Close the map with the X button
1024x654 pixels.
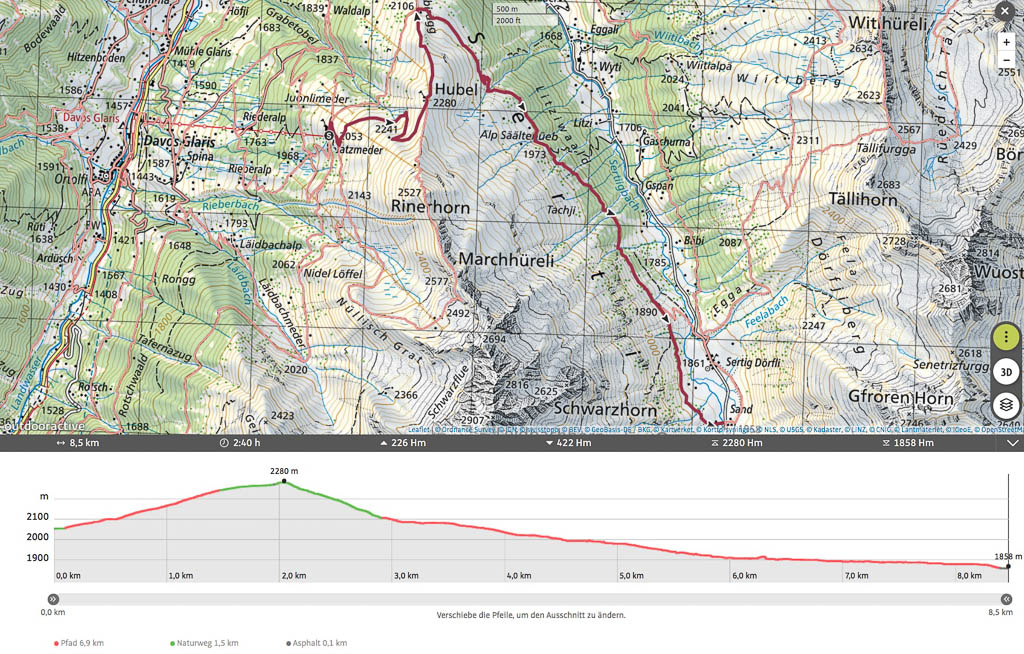pyautogui.click(x=1004, y=11)
